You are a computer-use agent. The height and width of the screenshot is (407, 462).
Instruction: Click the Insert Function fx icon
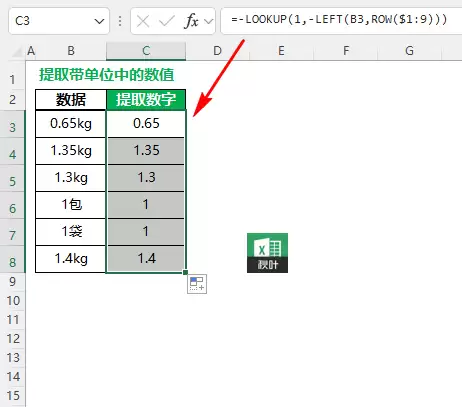pos(191,21)
